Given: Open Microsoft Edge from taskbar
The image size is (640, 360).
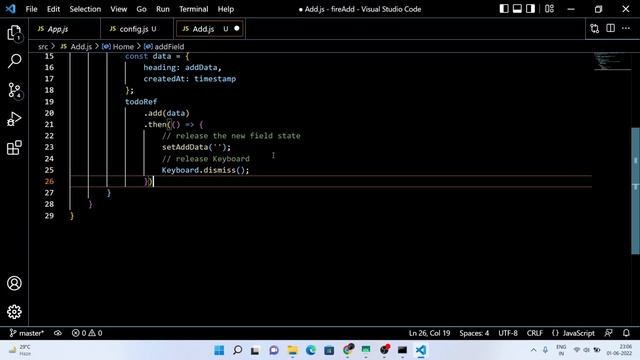Looking at the screenshot, I should tap(311, 350).
